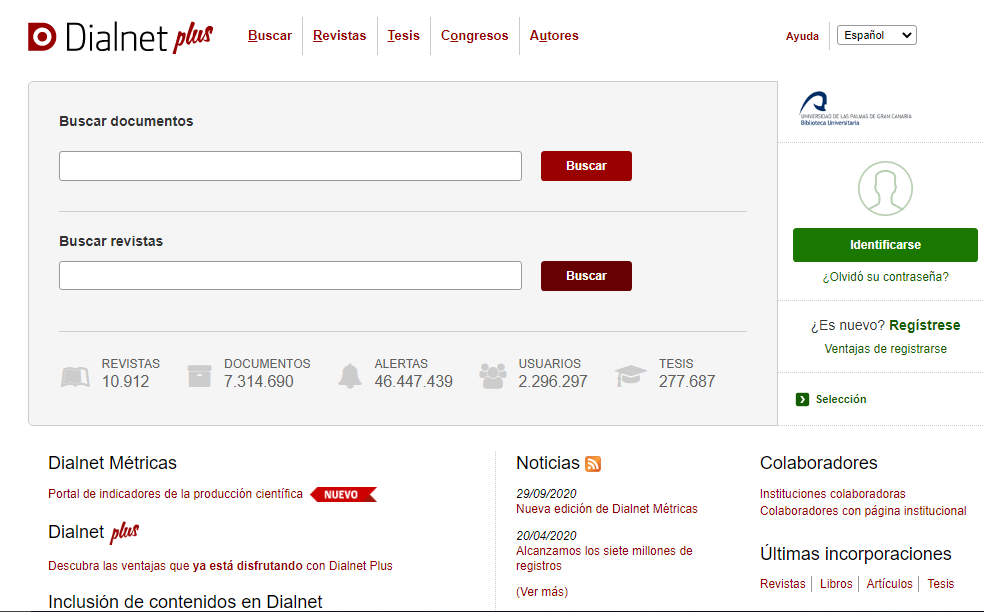
Task: Click the Dialnet plus heading logo below Métricas
Action: 94,532
